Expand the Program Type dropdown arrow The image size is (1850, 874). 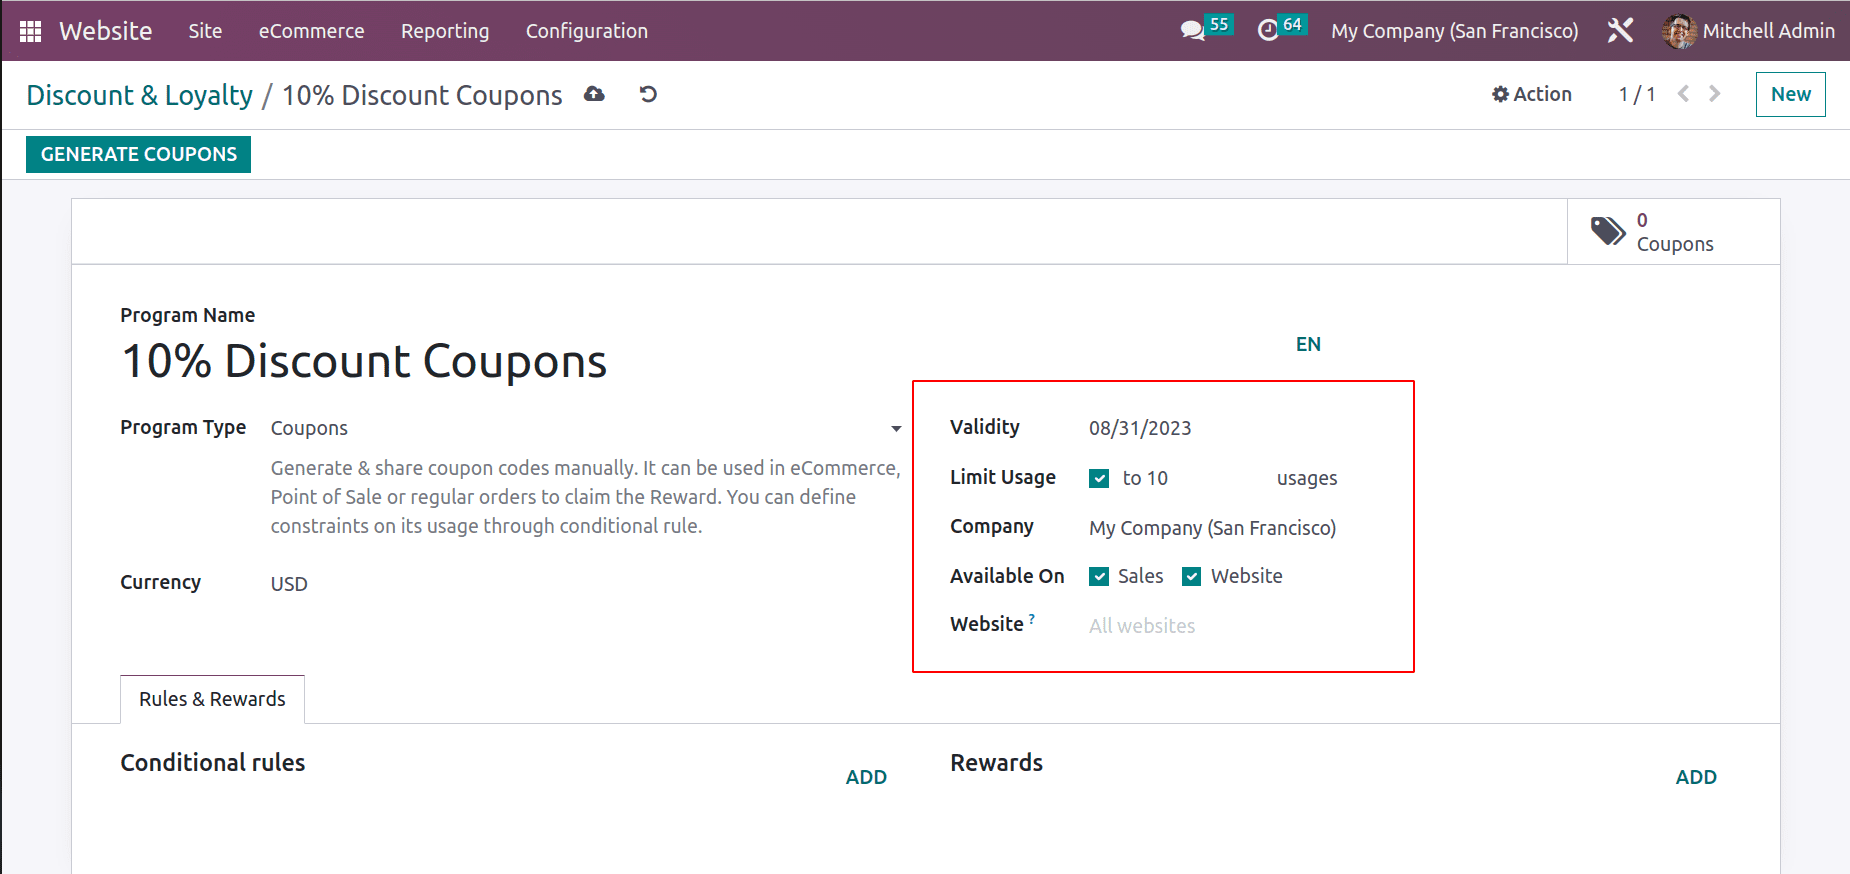[896, 429]
